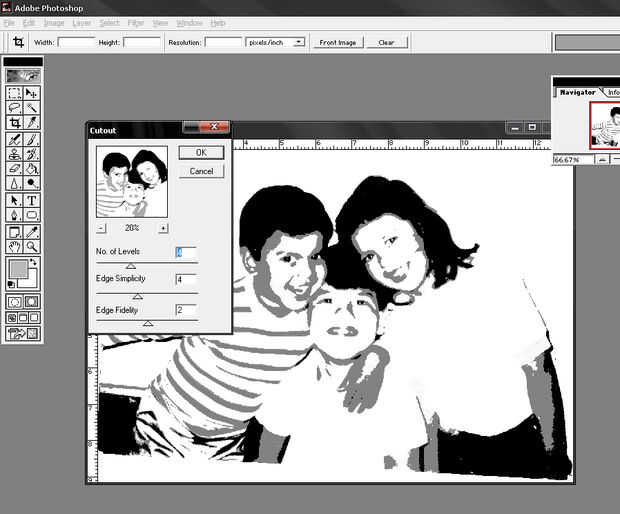The image size is (620, 514).
Task: Click OK in the Cutout dialog
Action: [201, 153]
